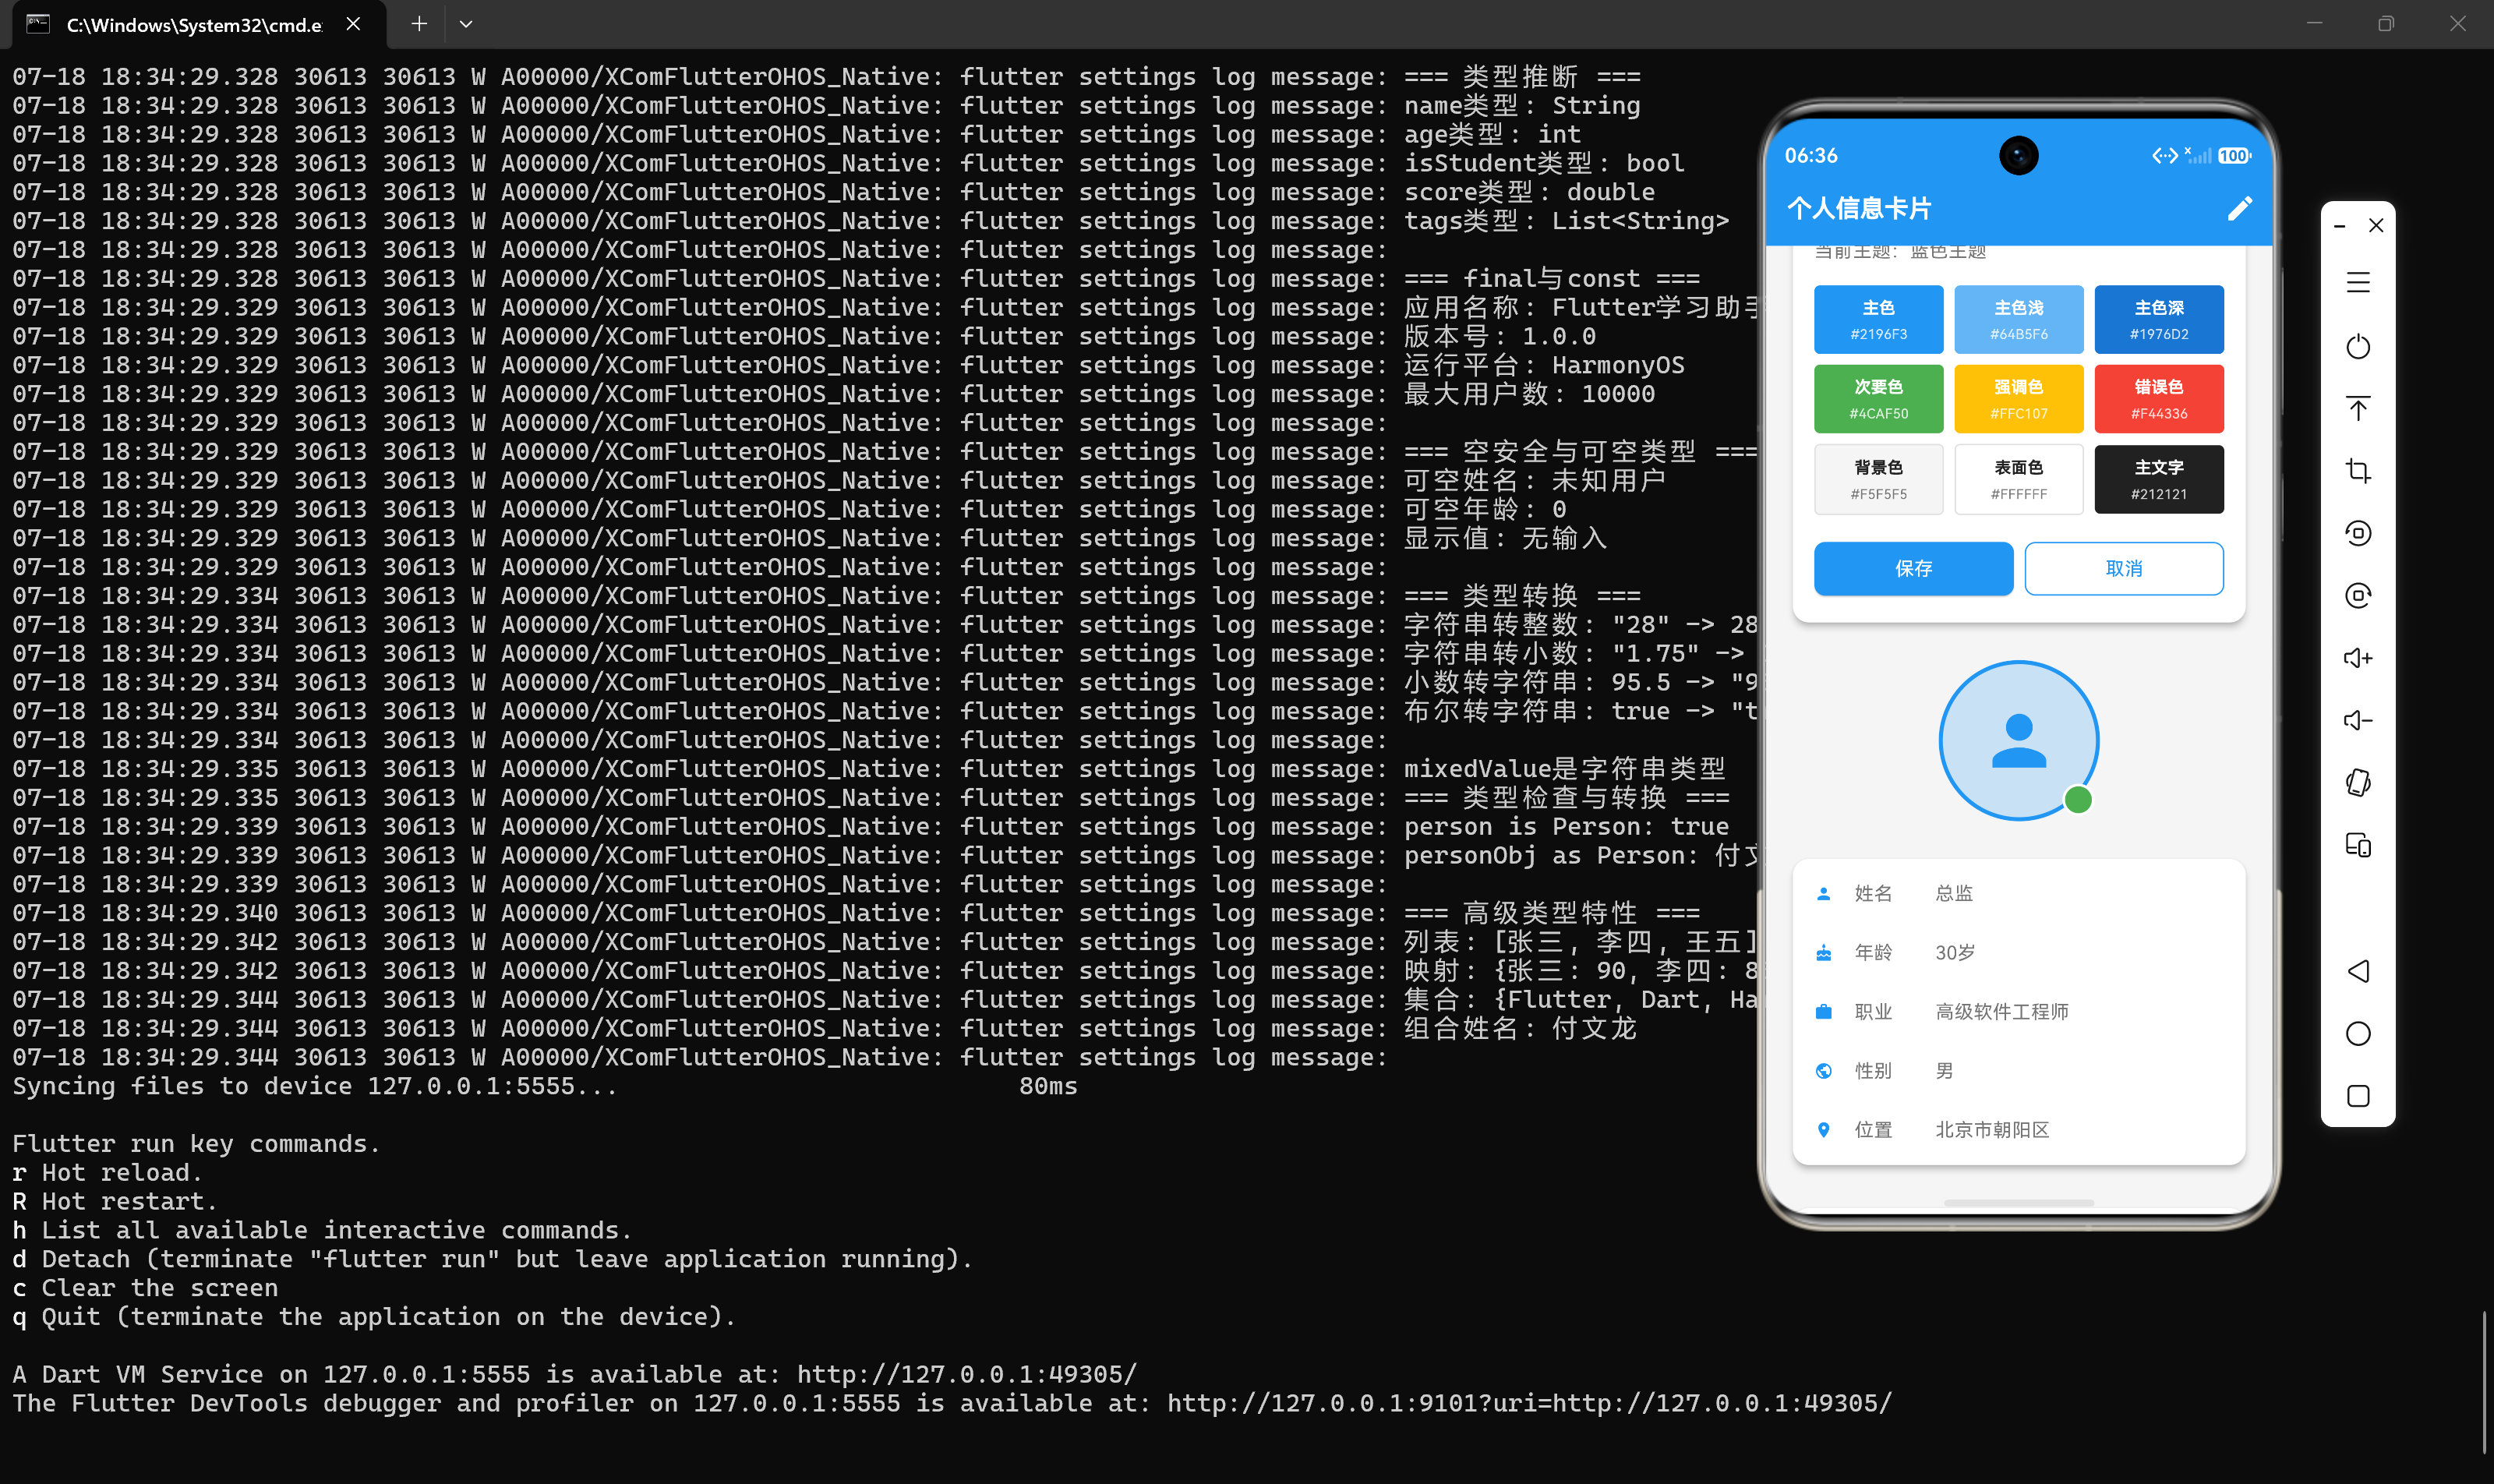Tap the profile avatar circle
This screenshot has width=2494, height=1484.
point(2018,741)
